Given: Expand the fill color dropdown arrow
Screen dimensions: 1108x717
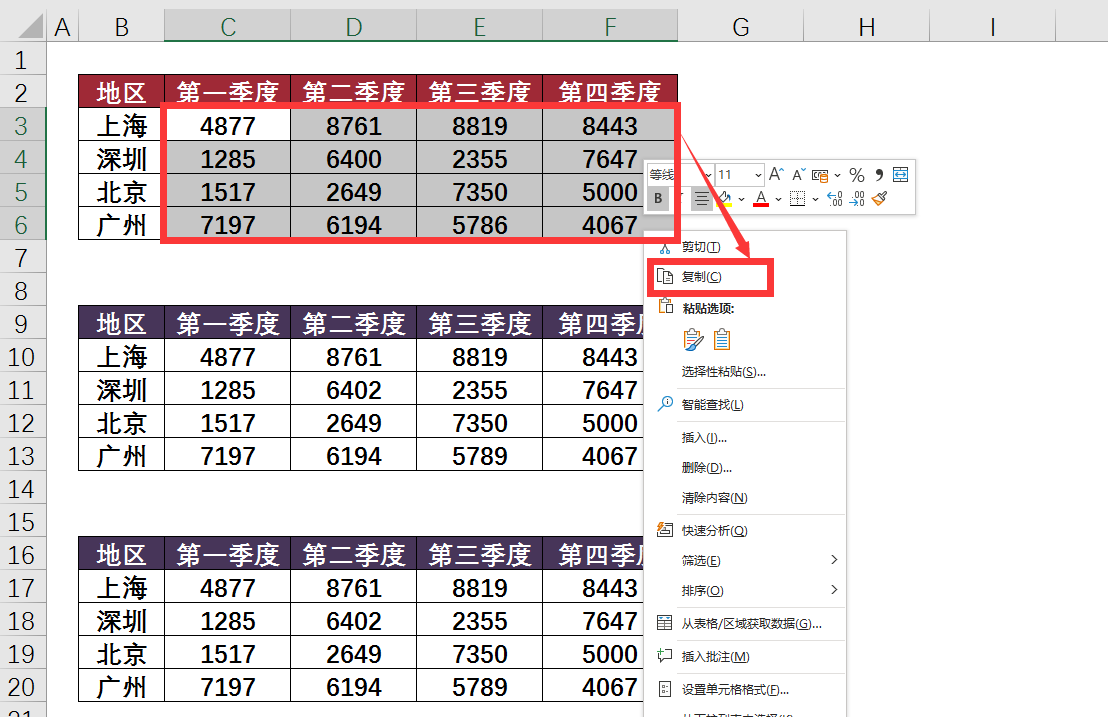Looking at the screenshot, I should pos(741,199).
